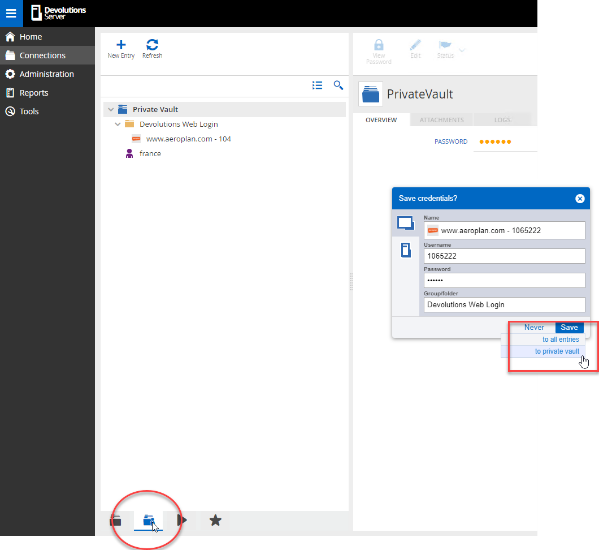The width and height of the screenshot is (599, 550).
Task: Click the Save button
Action: click(x=569, y=327)
